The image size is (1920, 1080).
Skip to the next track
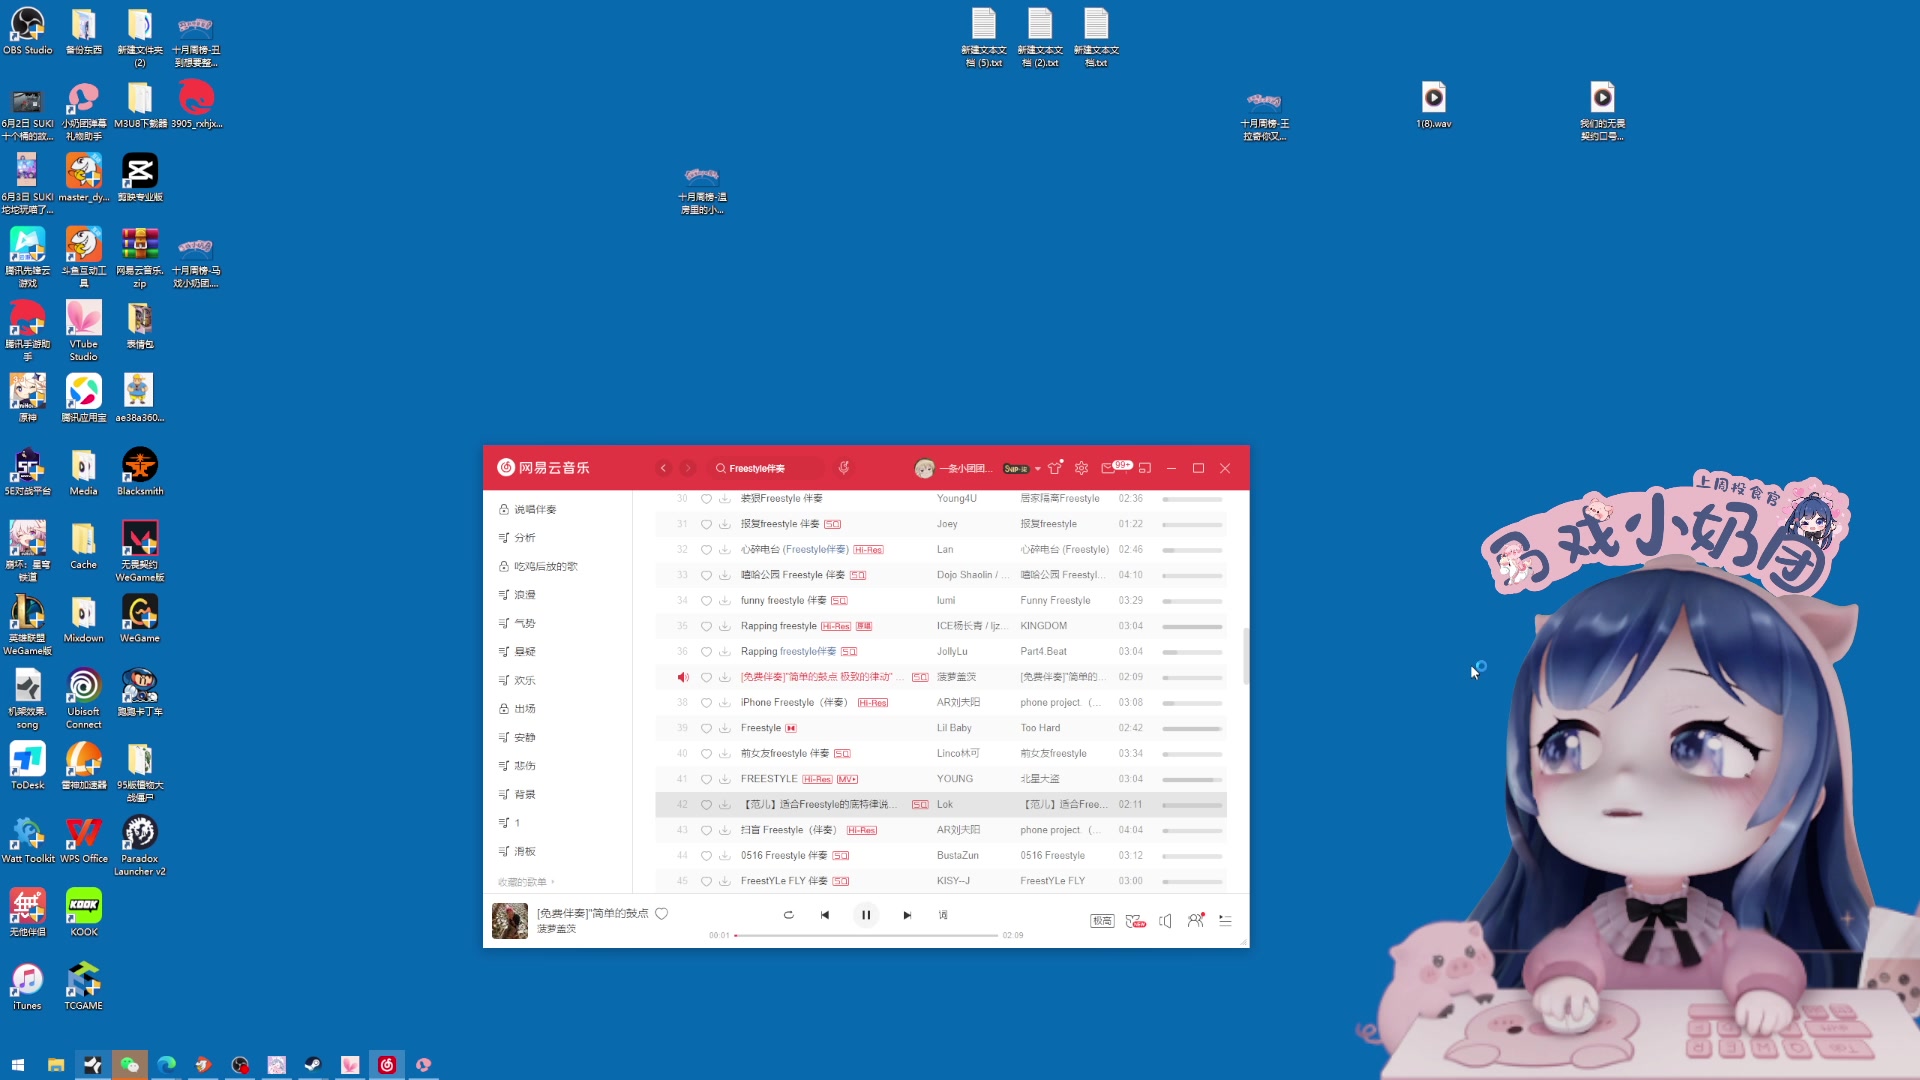pos(907,915)
